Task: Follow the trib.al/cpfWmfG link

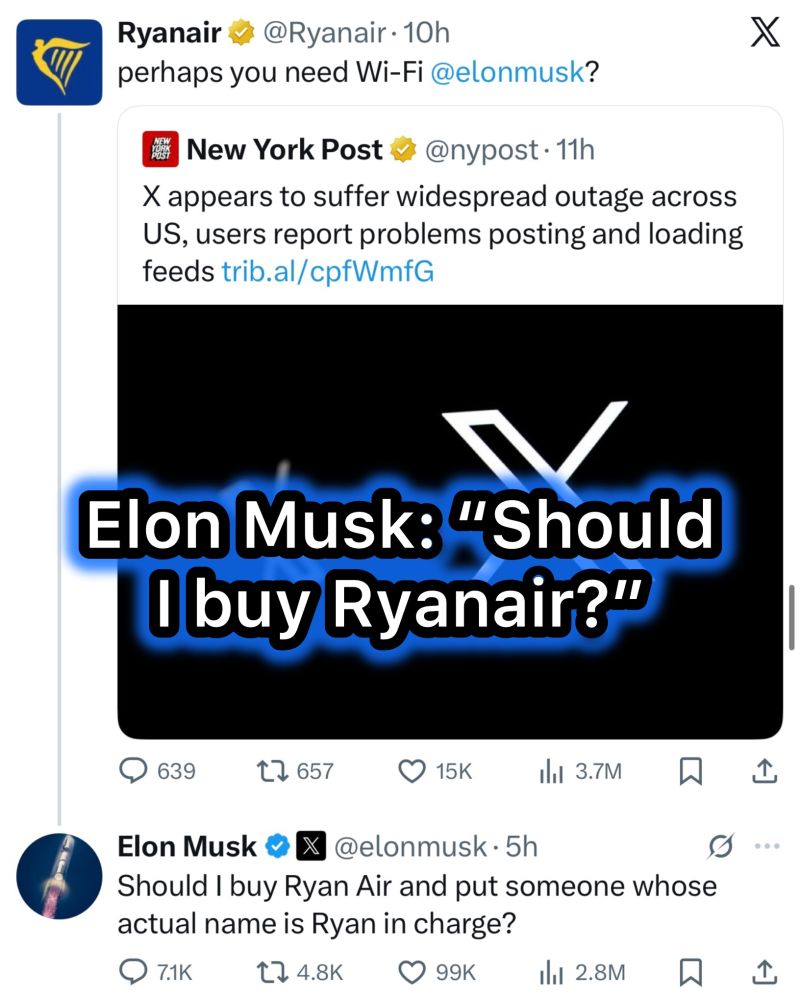Action: coord(328,271)
